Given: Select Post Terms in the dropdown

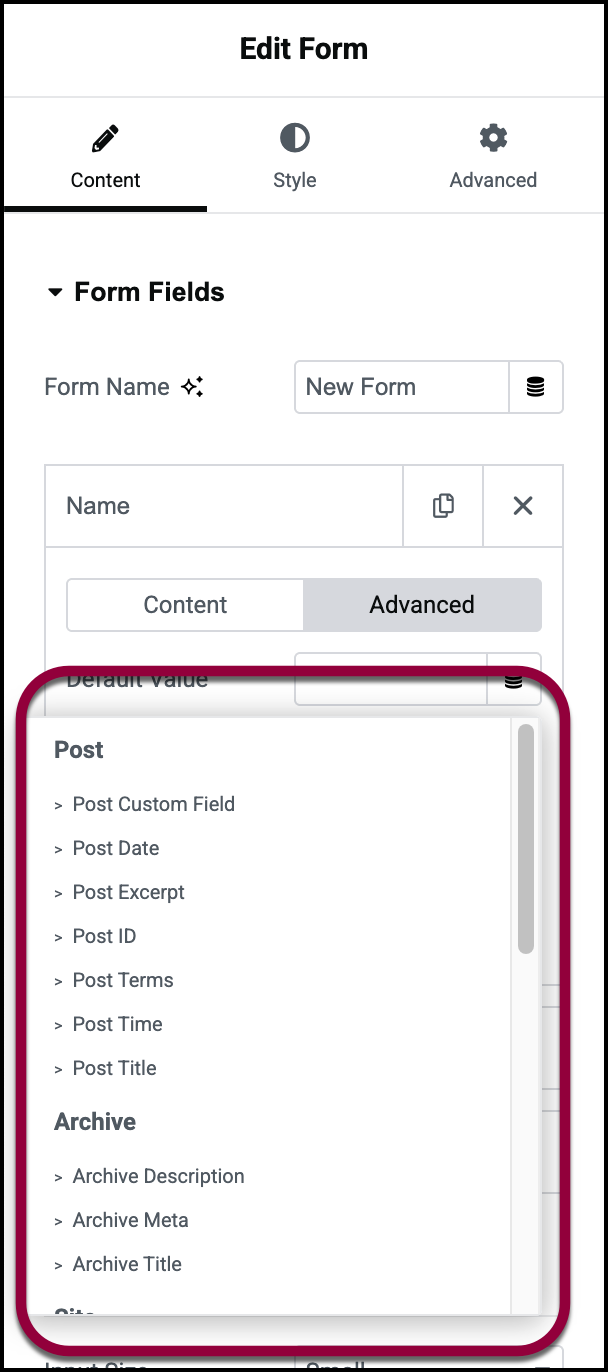Looking at the screenshot, I should pos(123,980).
